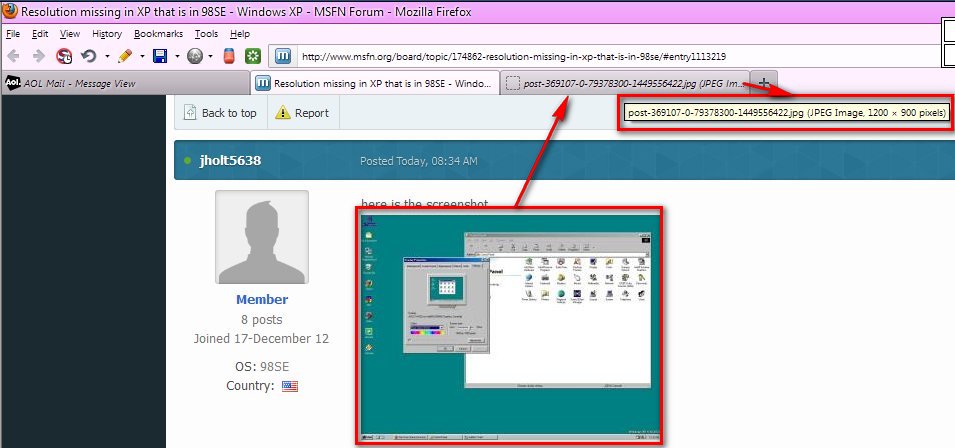This screenshot has width=955, height=448.
Task: Click the '8 posts' count text
Action: [262, 320]
